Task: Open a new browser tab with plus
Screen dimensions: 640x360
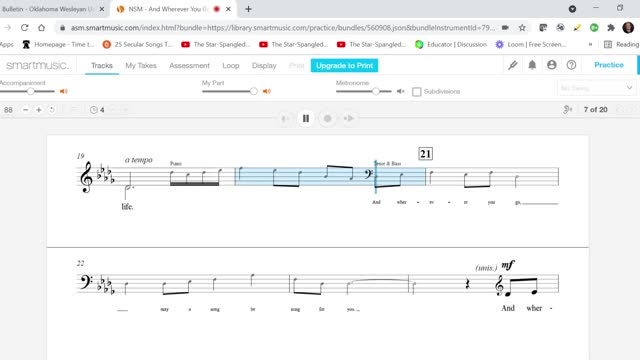Action: 248,9
